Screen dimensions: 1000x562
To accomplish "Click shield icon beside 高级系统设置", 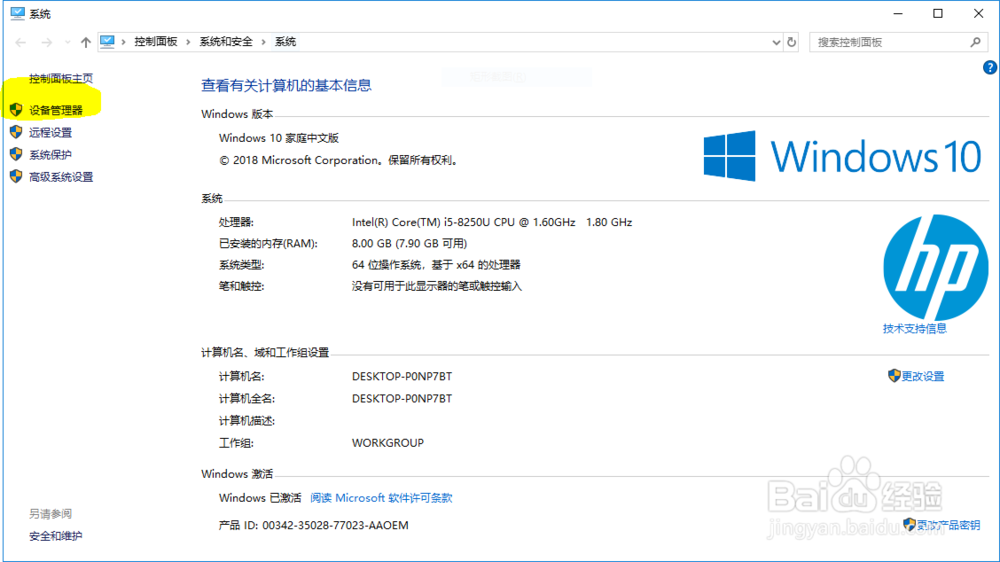I will point(16,177).
